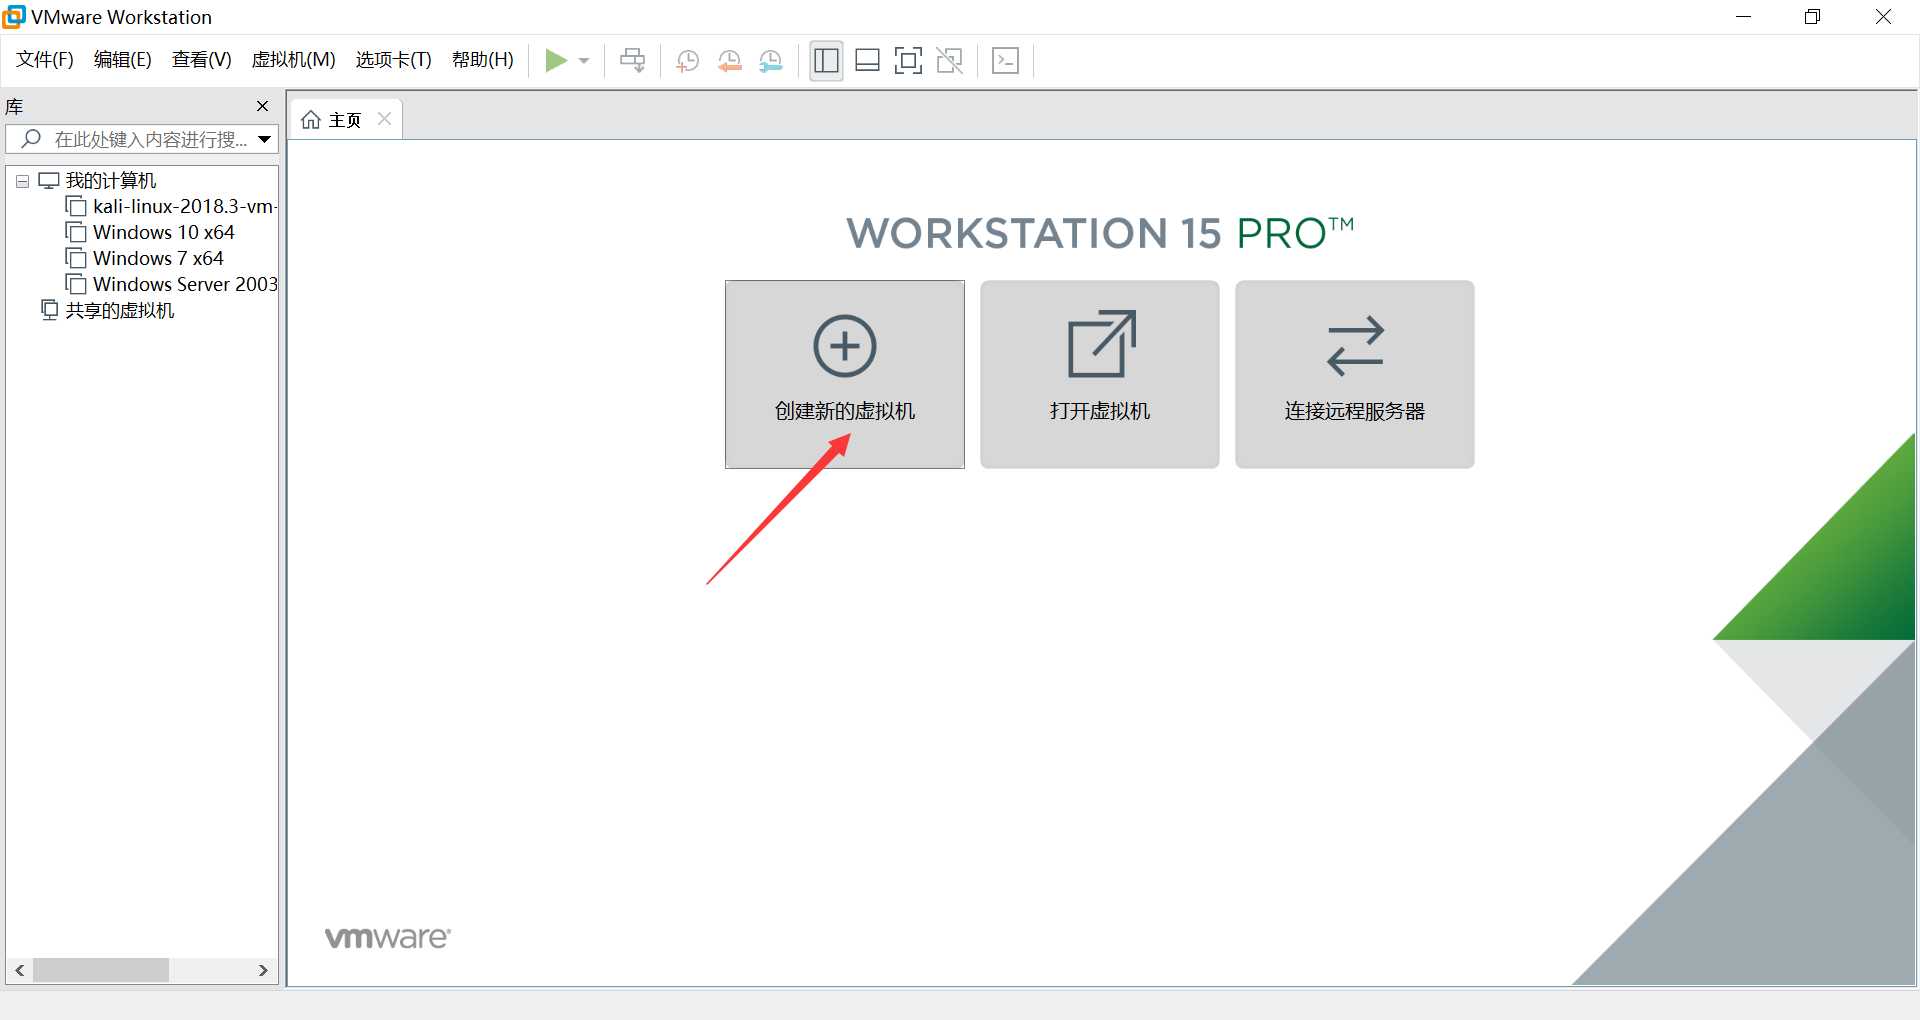1920x1020 pixels.
Task: Close the 主页 tab
Action: click(384, 119)
